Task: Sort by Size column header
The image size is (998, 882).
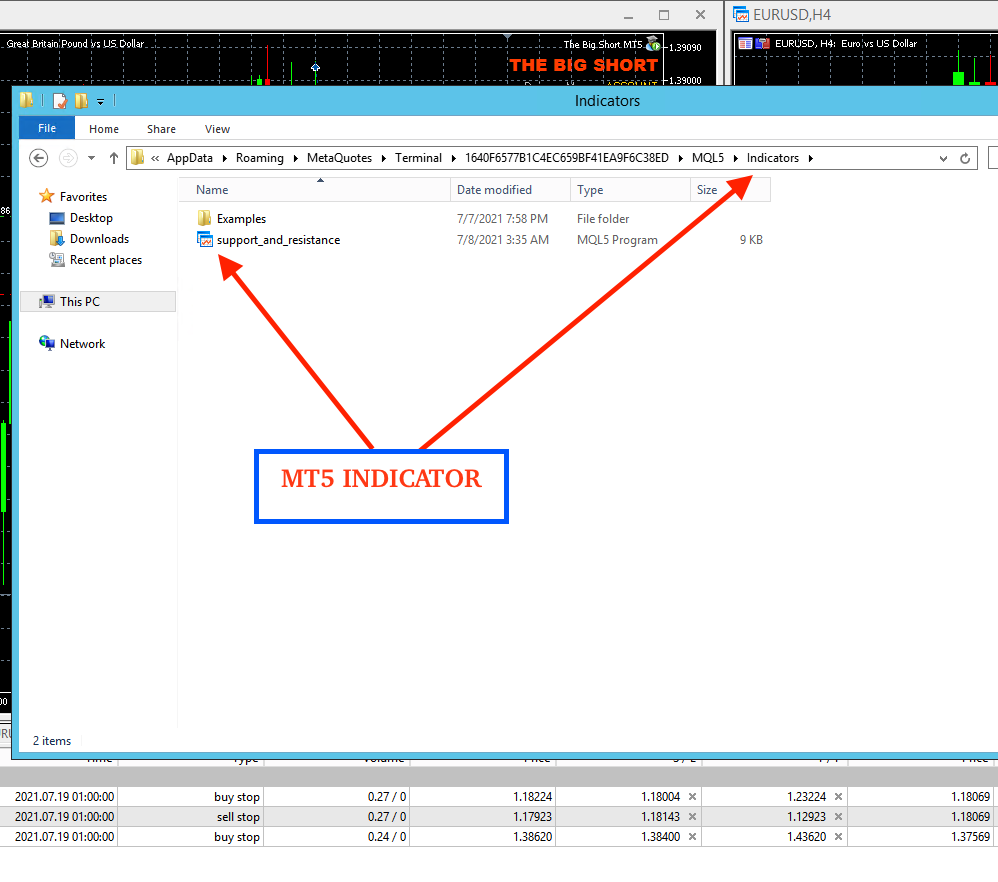Action: (x=730, y=190)
